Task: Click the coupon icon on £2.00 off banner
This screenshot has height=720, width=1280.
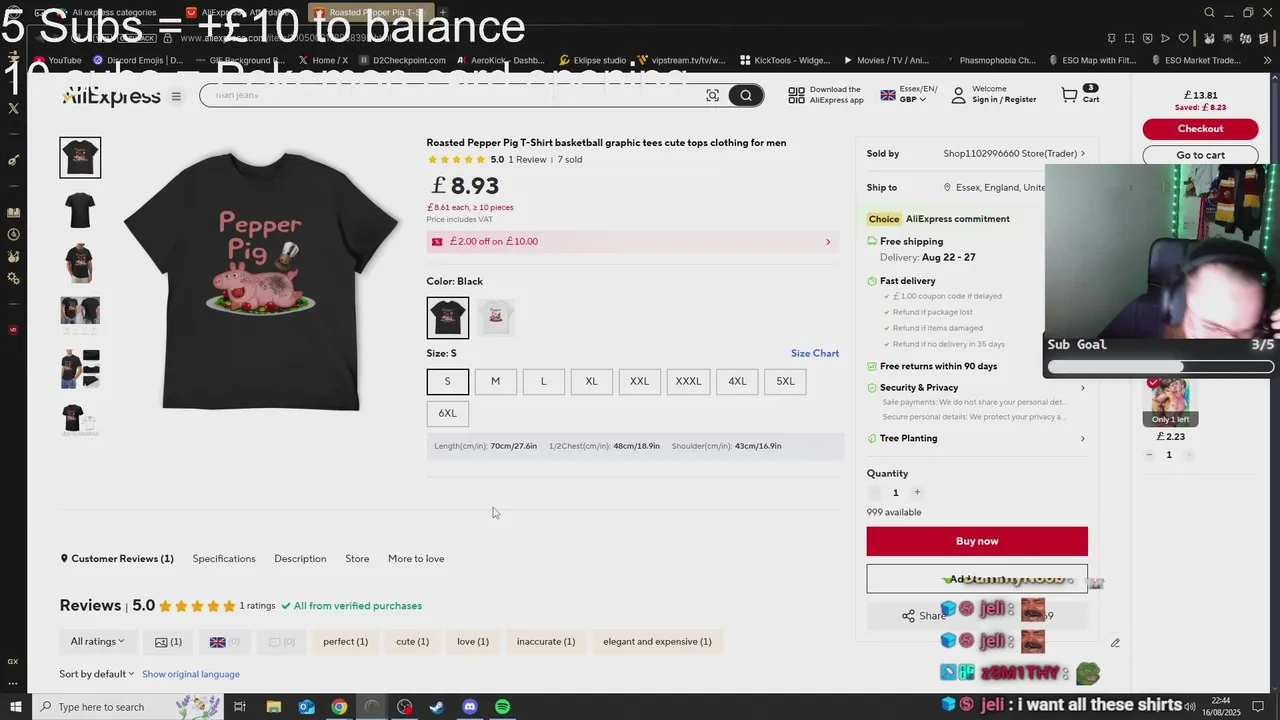Action: [437, 241]
